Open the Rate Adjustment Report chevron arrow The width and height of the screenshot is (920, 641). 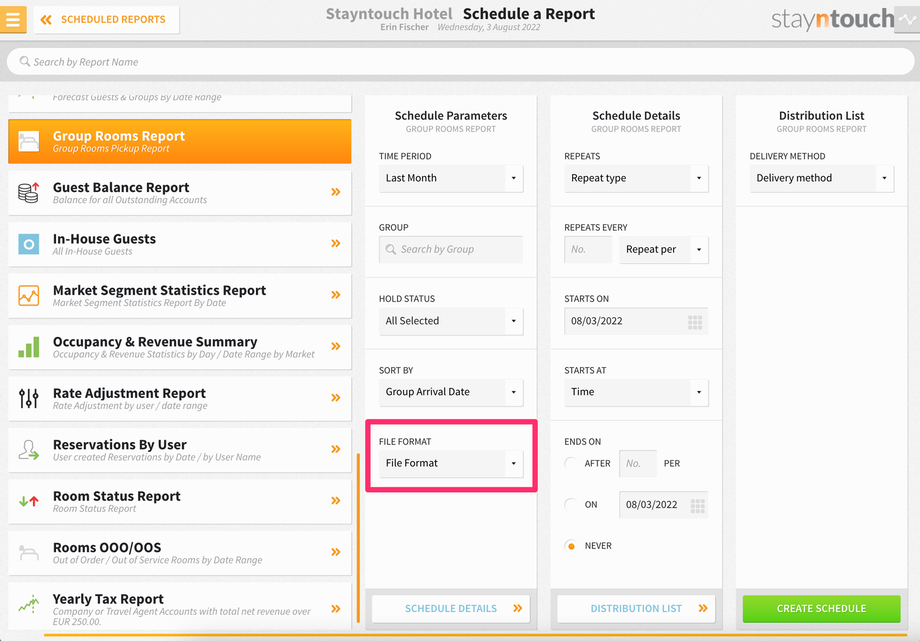[336, 397]
